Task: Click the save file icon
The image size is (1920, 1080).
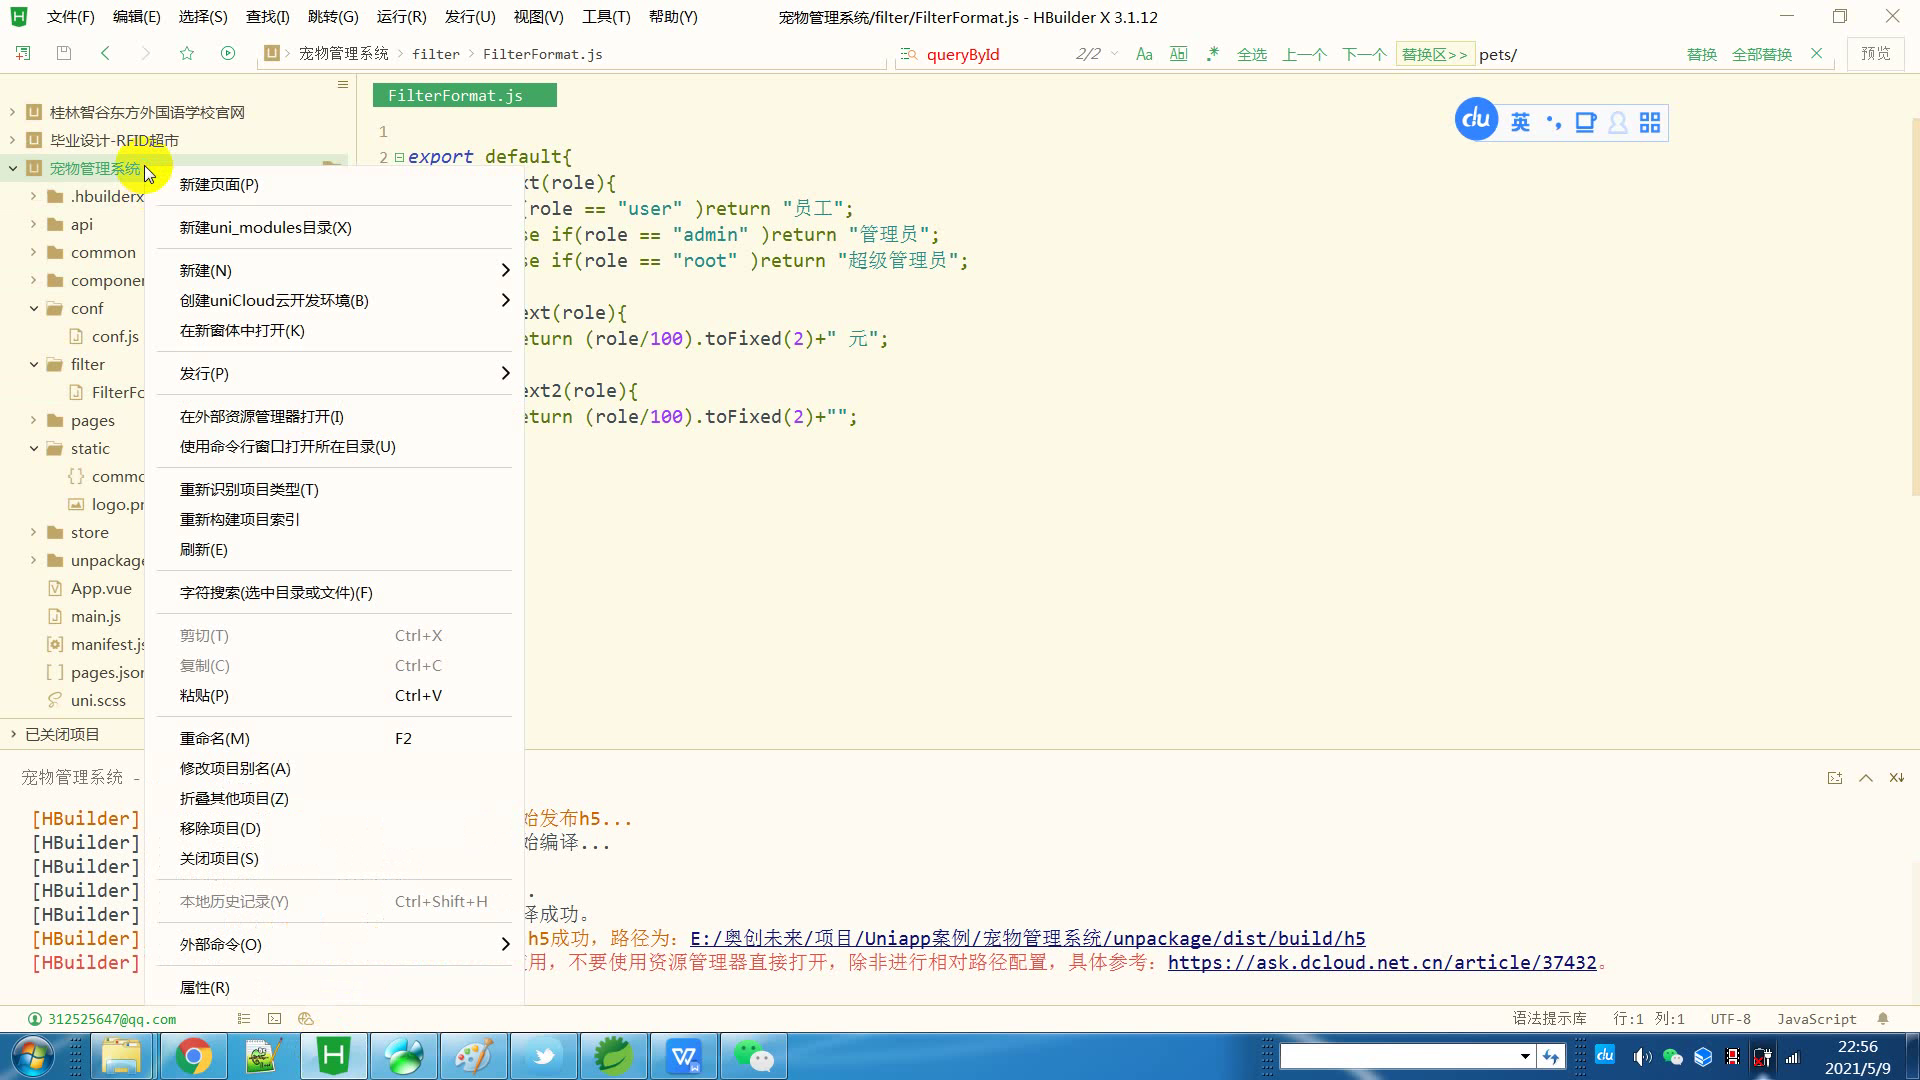Action: tap(64, 53)
